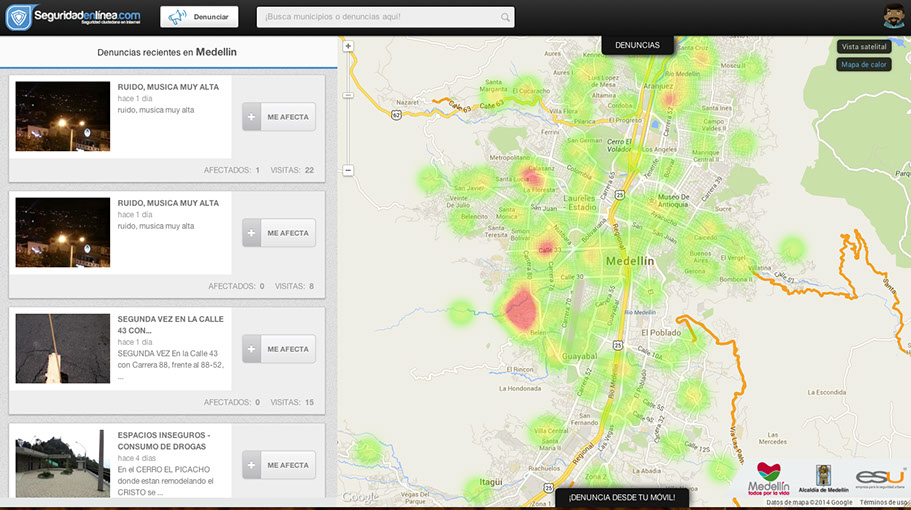Click the Seguridadenlinea shield logo
This screenshot has height=510, width=911.
18,17
